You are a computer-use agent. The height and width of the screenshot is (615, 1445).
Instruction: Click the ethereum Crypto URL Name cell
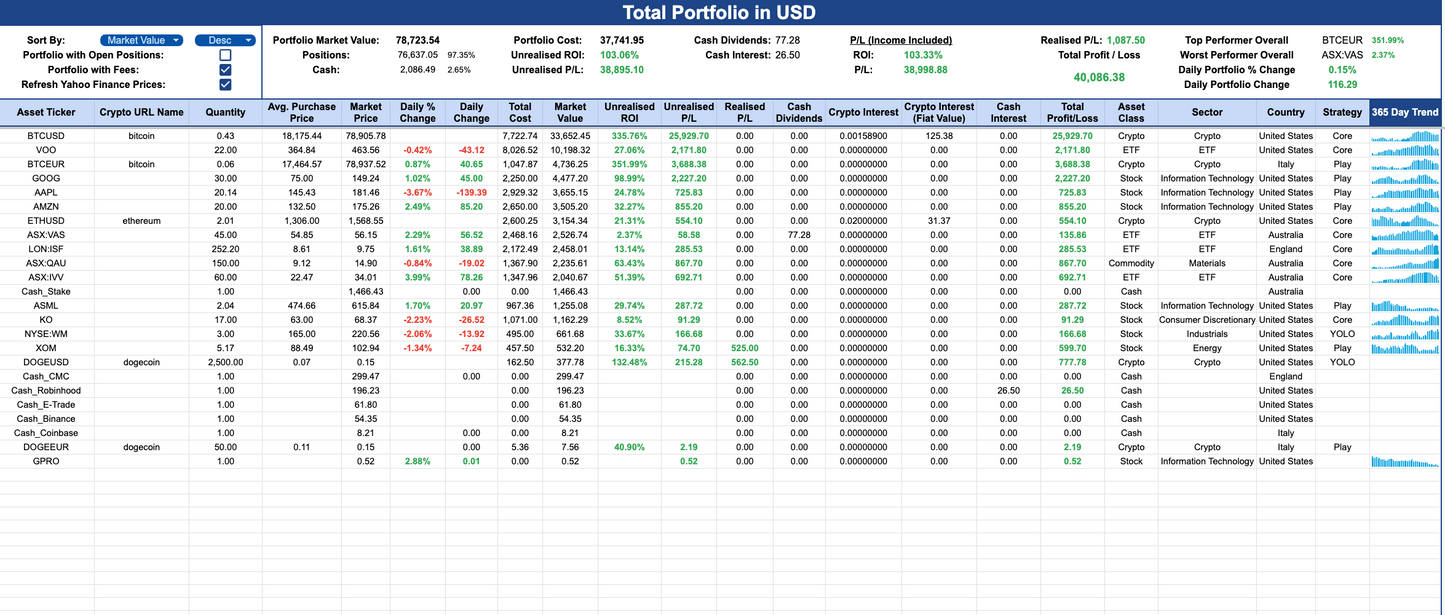142,221
